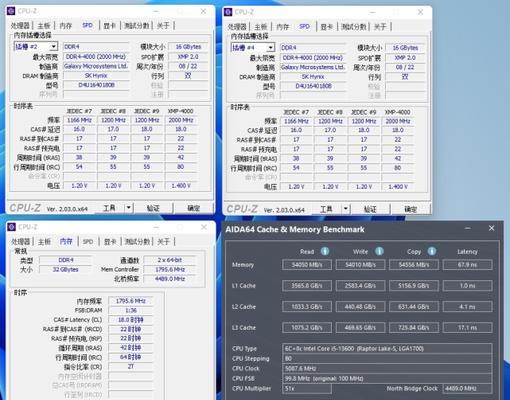Minimize the AIDA64 benchmark window
The image size is (510, 400).
[468, 228]
